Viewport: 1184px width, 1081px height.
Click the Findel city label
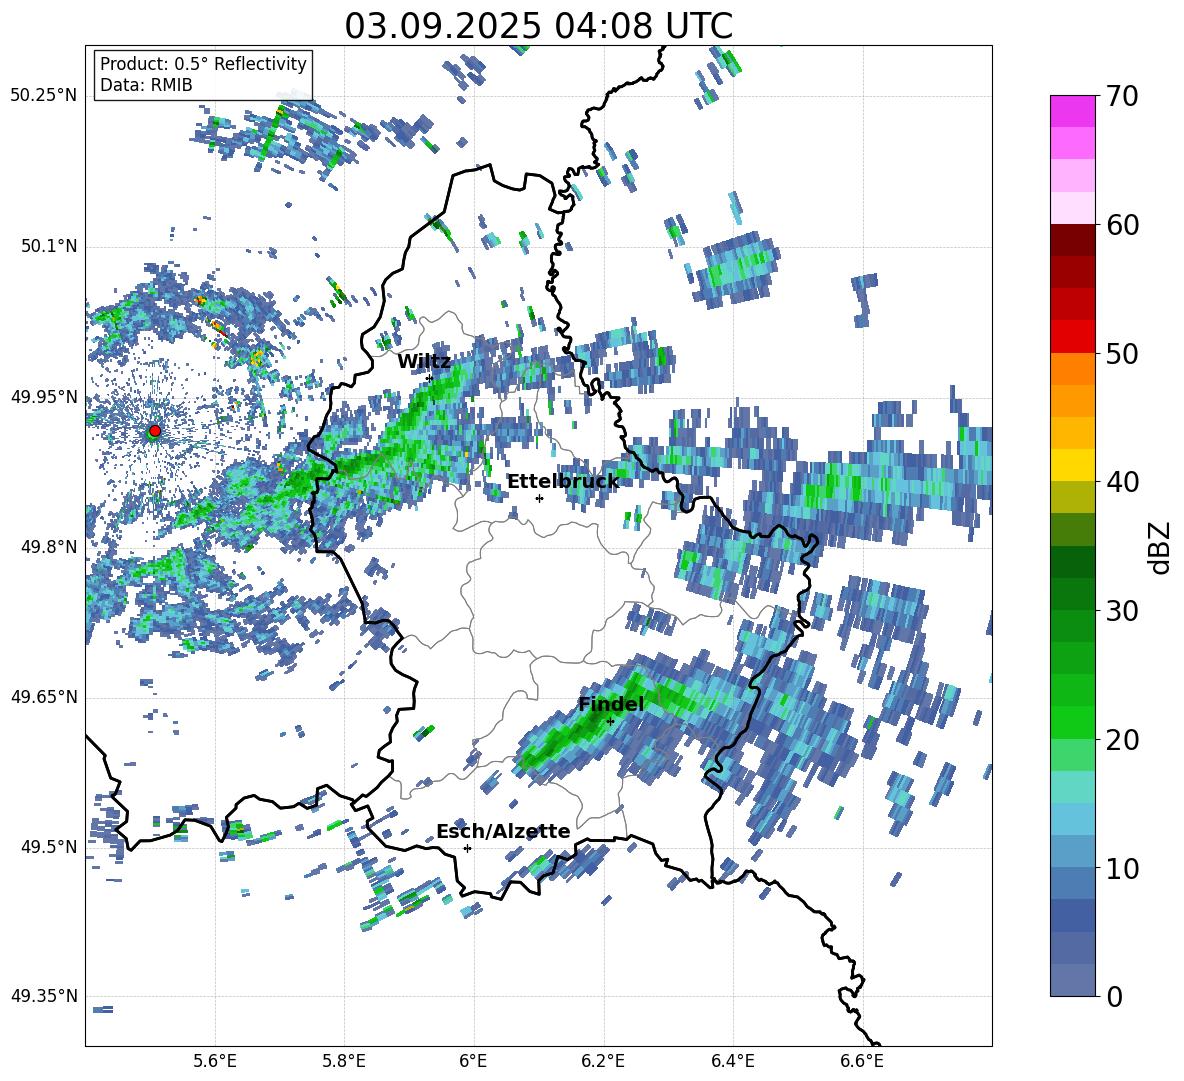click(611, 704)
